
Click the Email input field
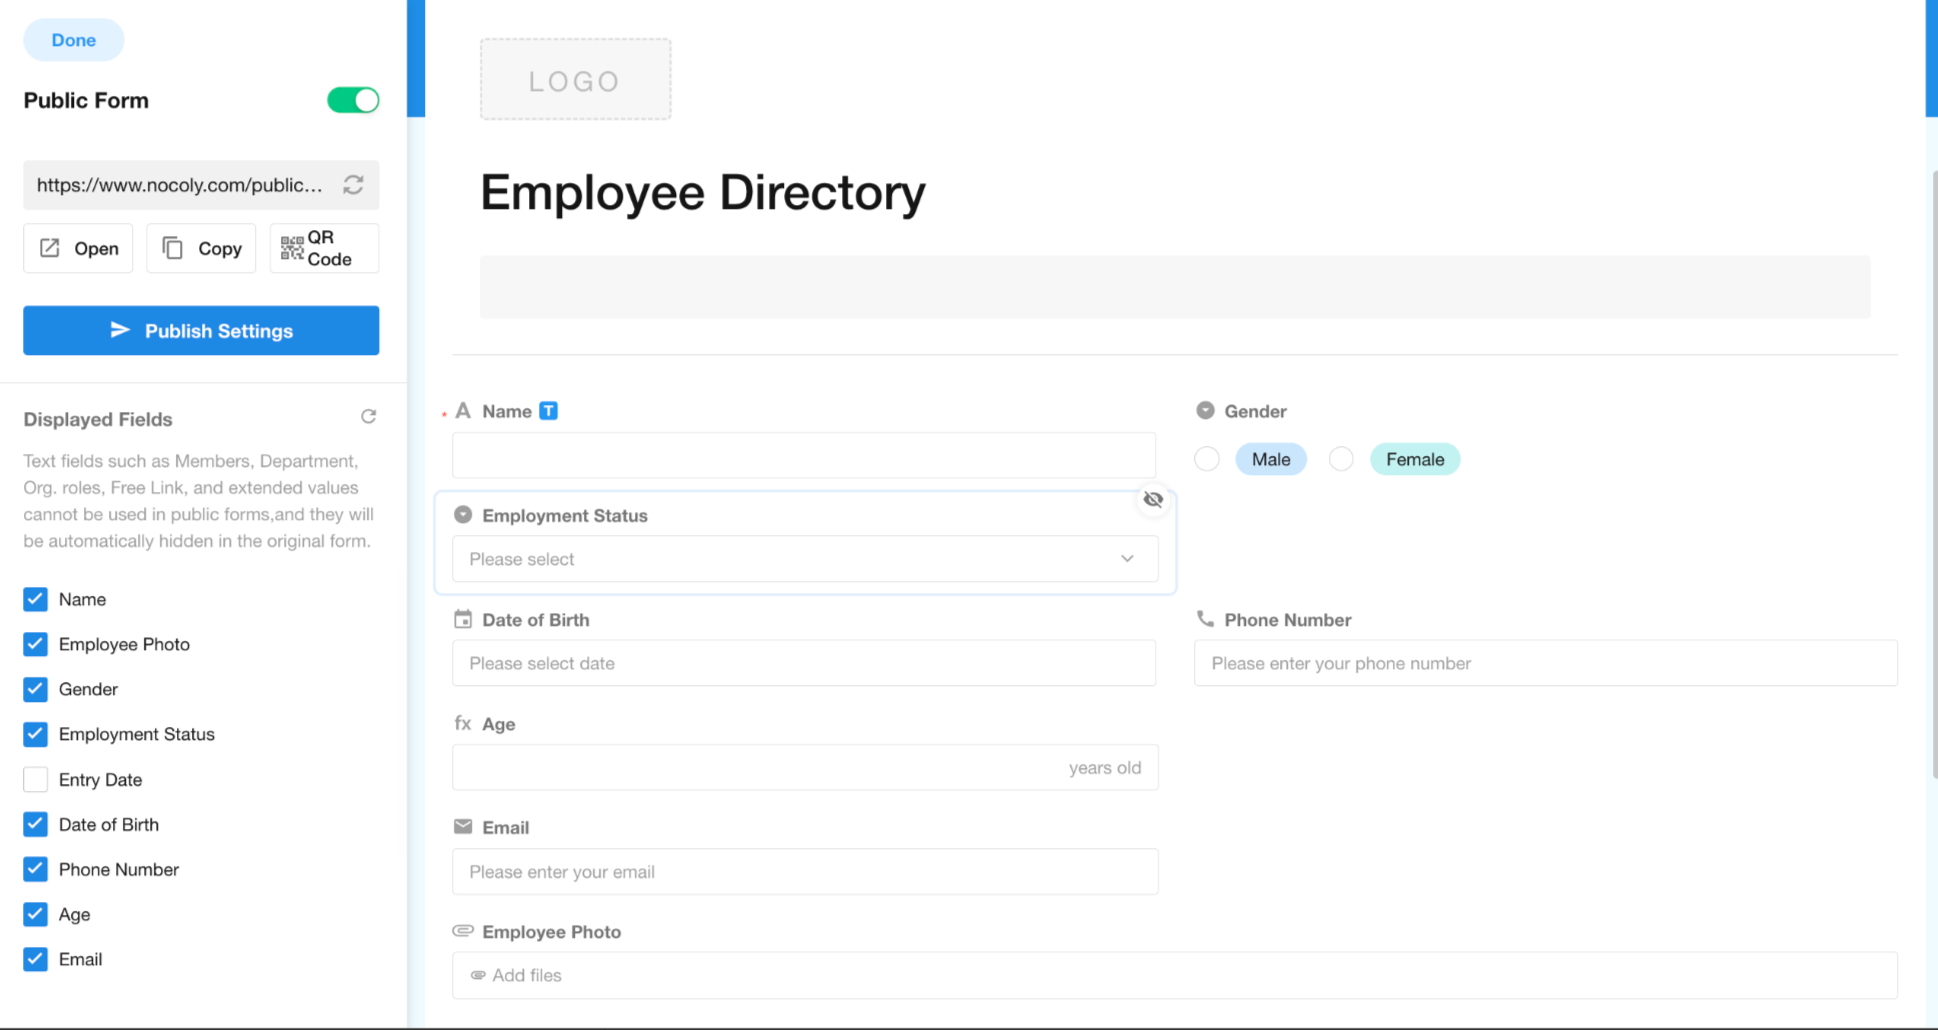[x=804, y=872]
